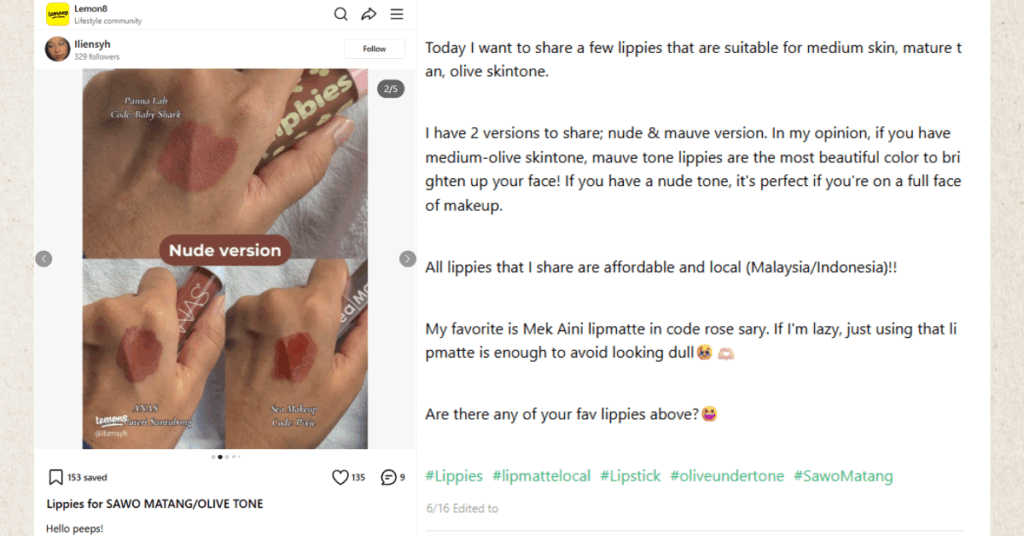Open lliensyh profile avatar
Screen dimensions: 1024x536
(x=58, y=49)
